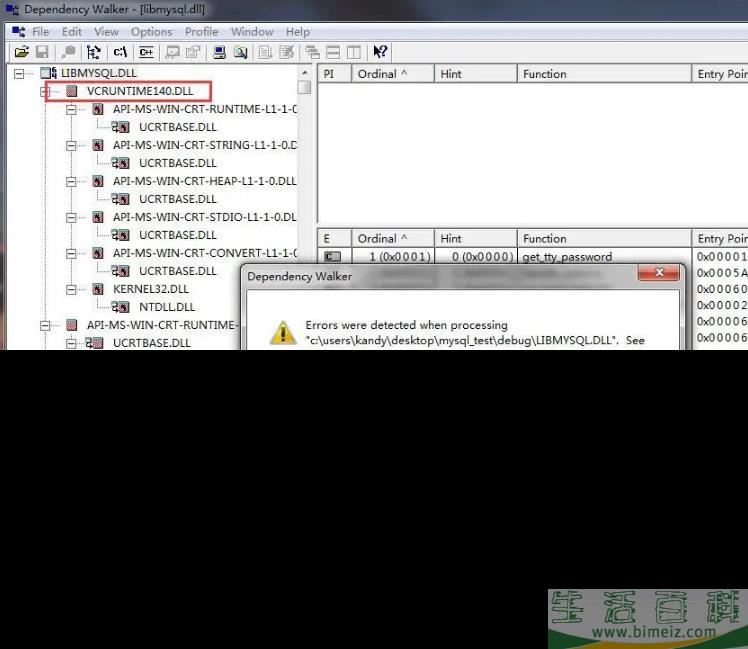
Task: Sort exports list by E column header
Action: (x=334, y=239)
